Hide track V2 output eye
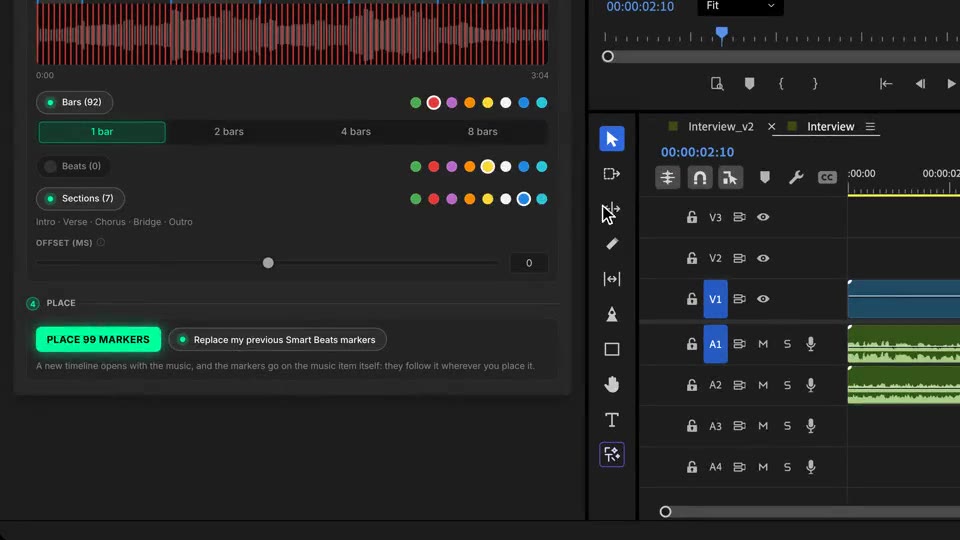Image resolution: width=960 pixels, height=540 pixels. [763, 258]
